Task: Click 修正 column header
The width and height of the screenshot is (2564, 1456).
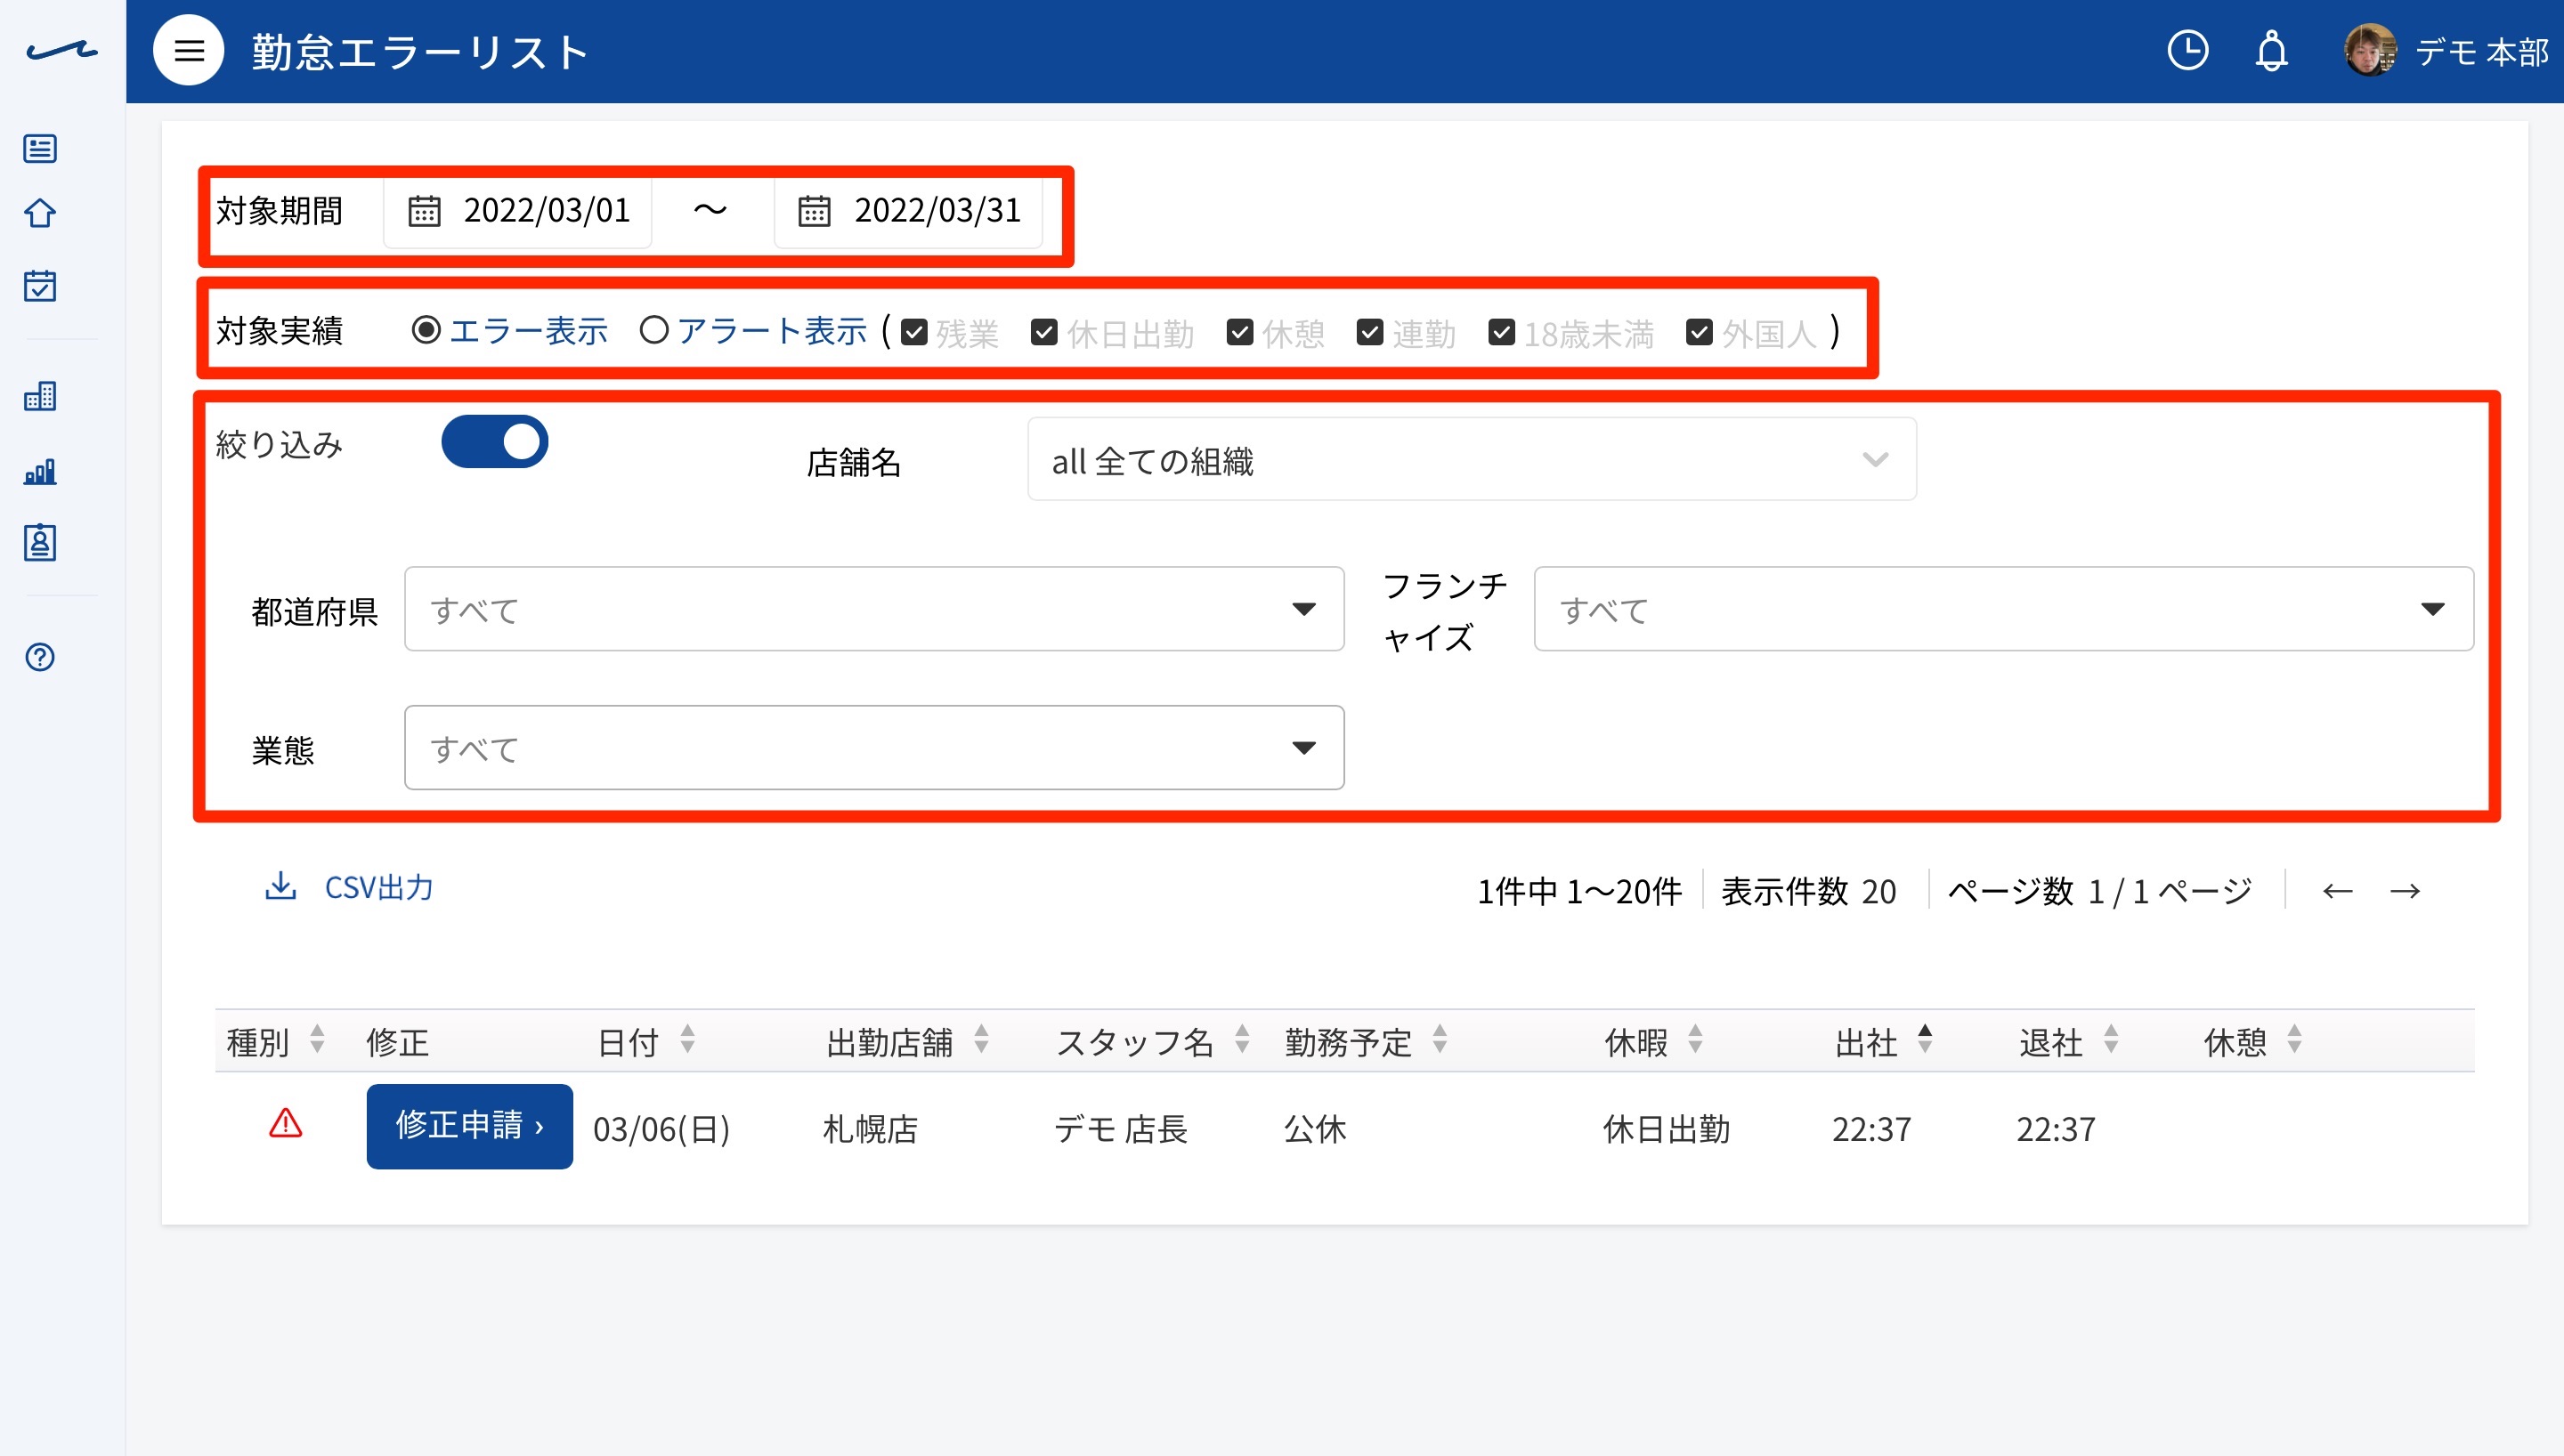Action: (x=398, y=1042)
